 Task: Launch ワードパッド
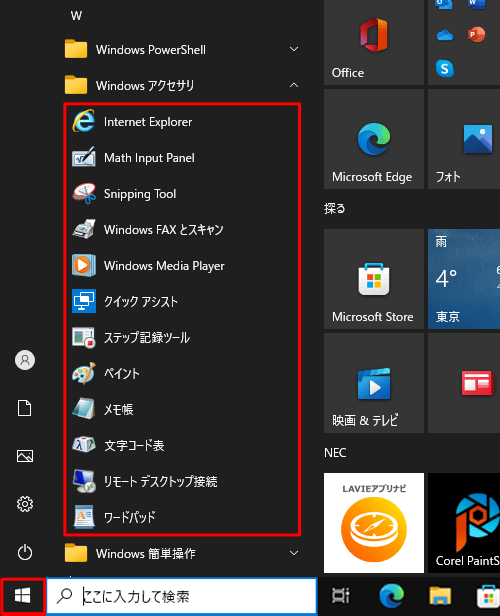point(182,517)
